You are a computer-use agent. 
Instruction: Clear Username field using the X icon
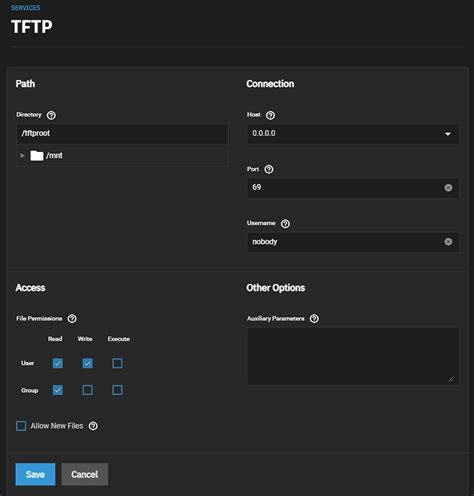(448, 242)
